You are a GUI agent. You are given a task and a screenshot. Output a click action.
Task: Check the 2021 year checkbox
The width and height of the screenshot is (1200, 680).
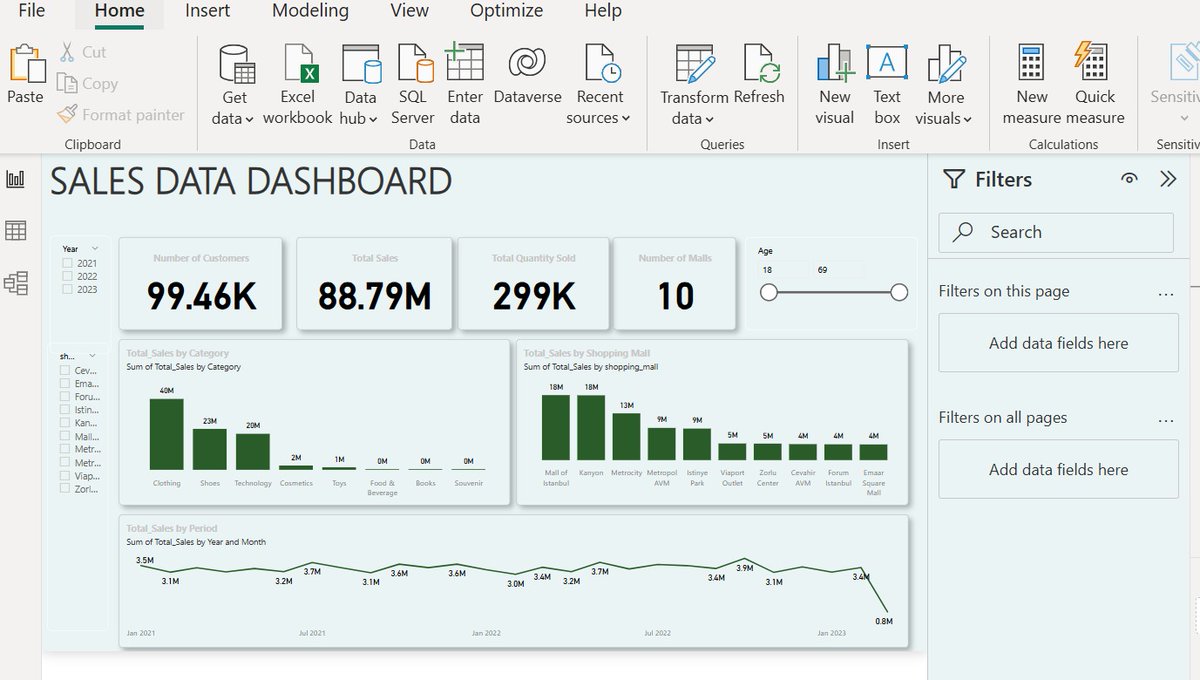pos(68,263)
